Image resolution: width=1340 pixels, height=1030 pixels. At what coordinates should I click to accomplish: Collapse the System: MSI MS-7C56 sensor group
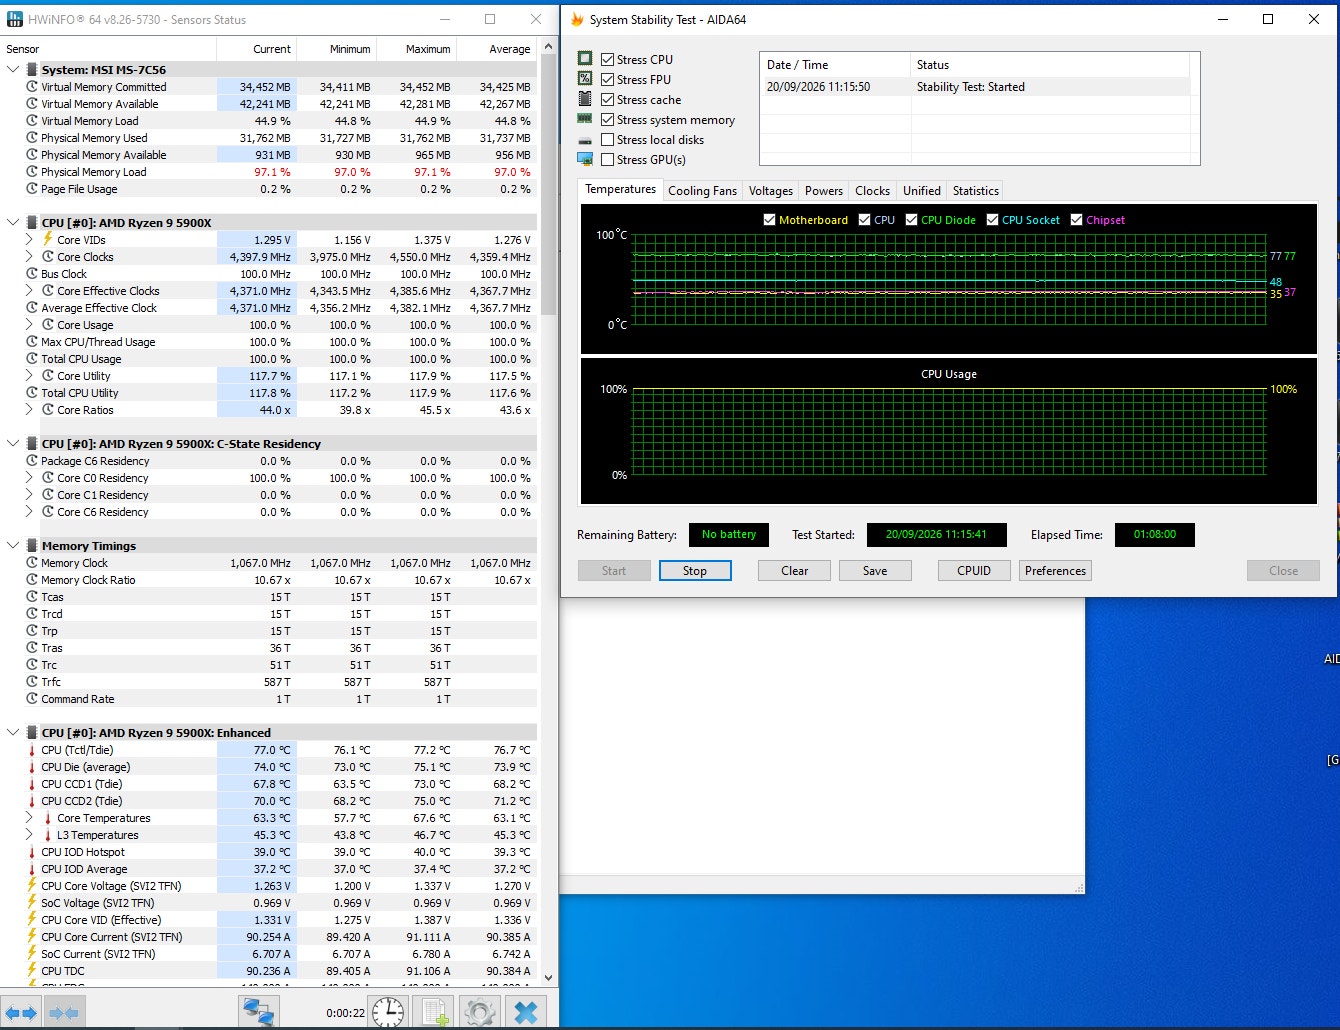click(x=13, y=69)
